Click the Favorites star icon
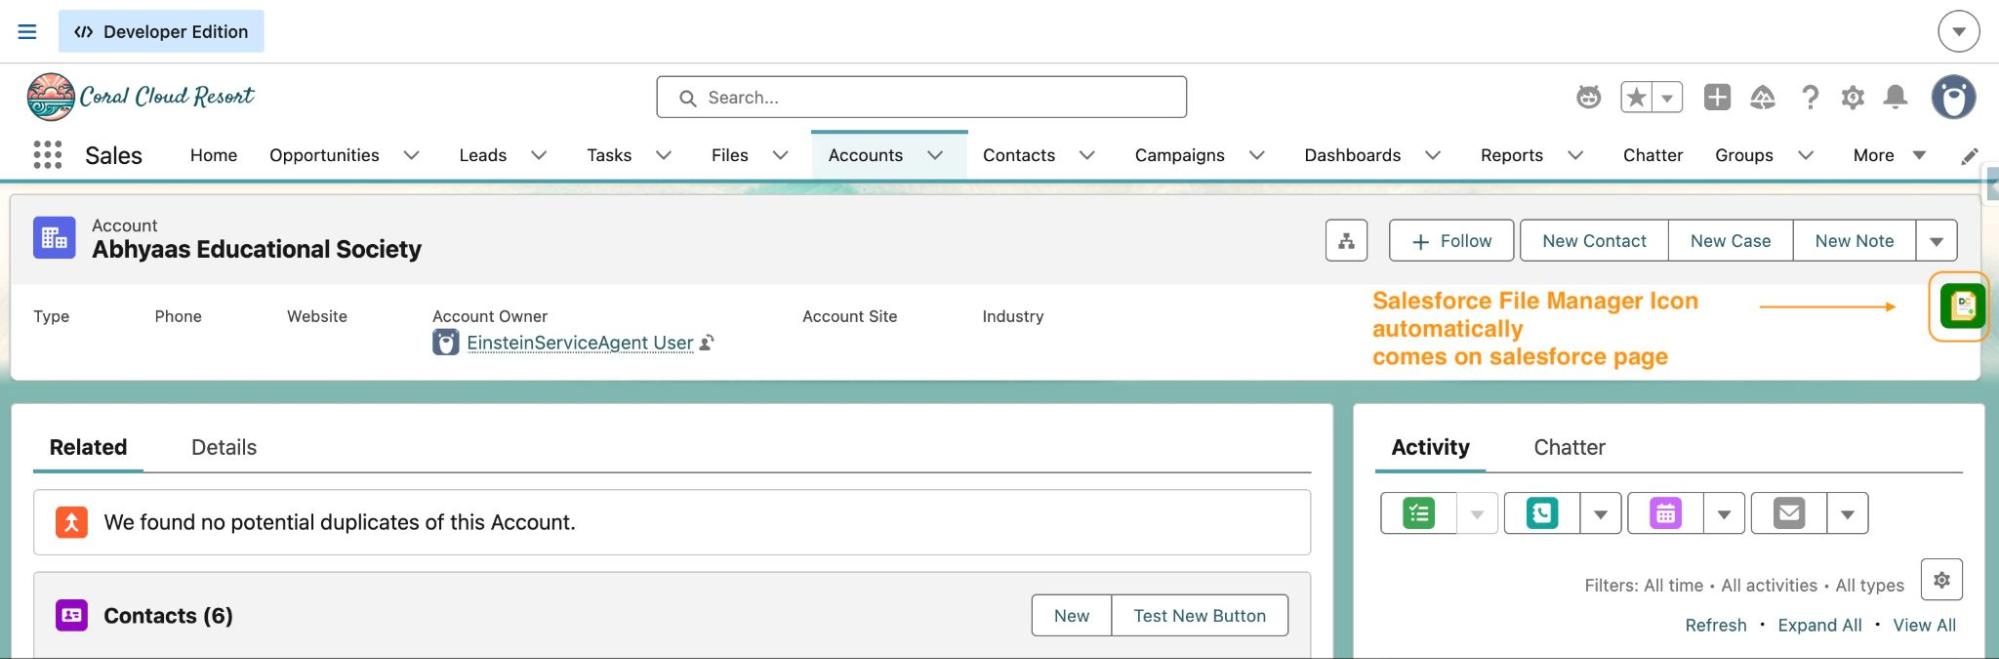The width and height of the screenshot is (1999, 659). (1636, 97)
